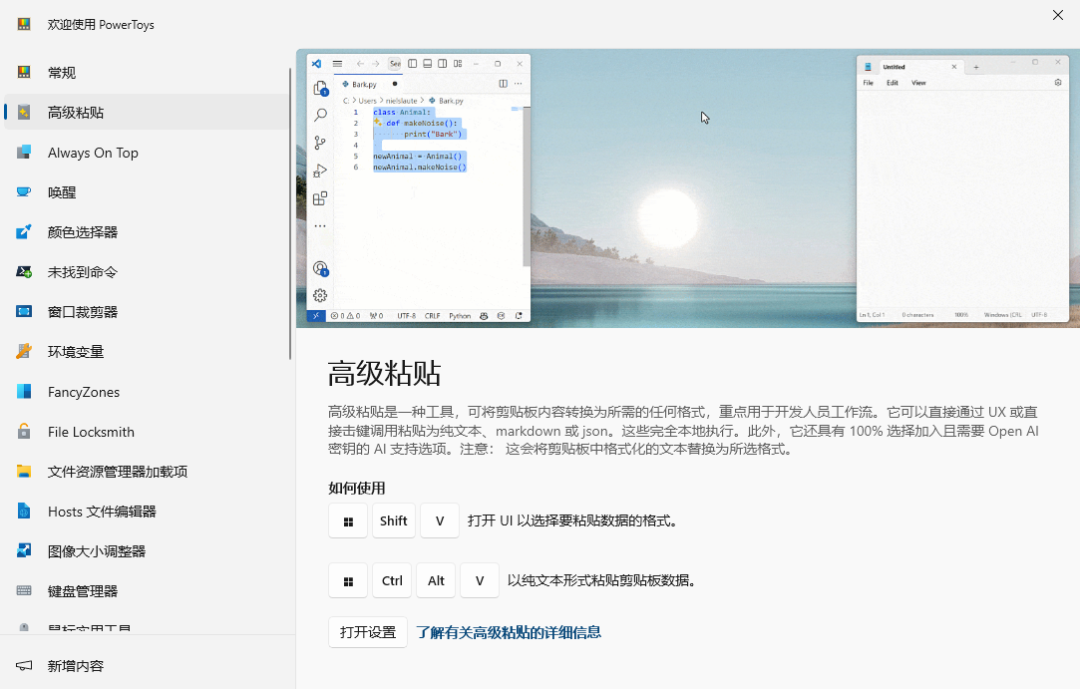Open the FancyZones page
Screen dimensions: 1080x689
click(145, 392)
